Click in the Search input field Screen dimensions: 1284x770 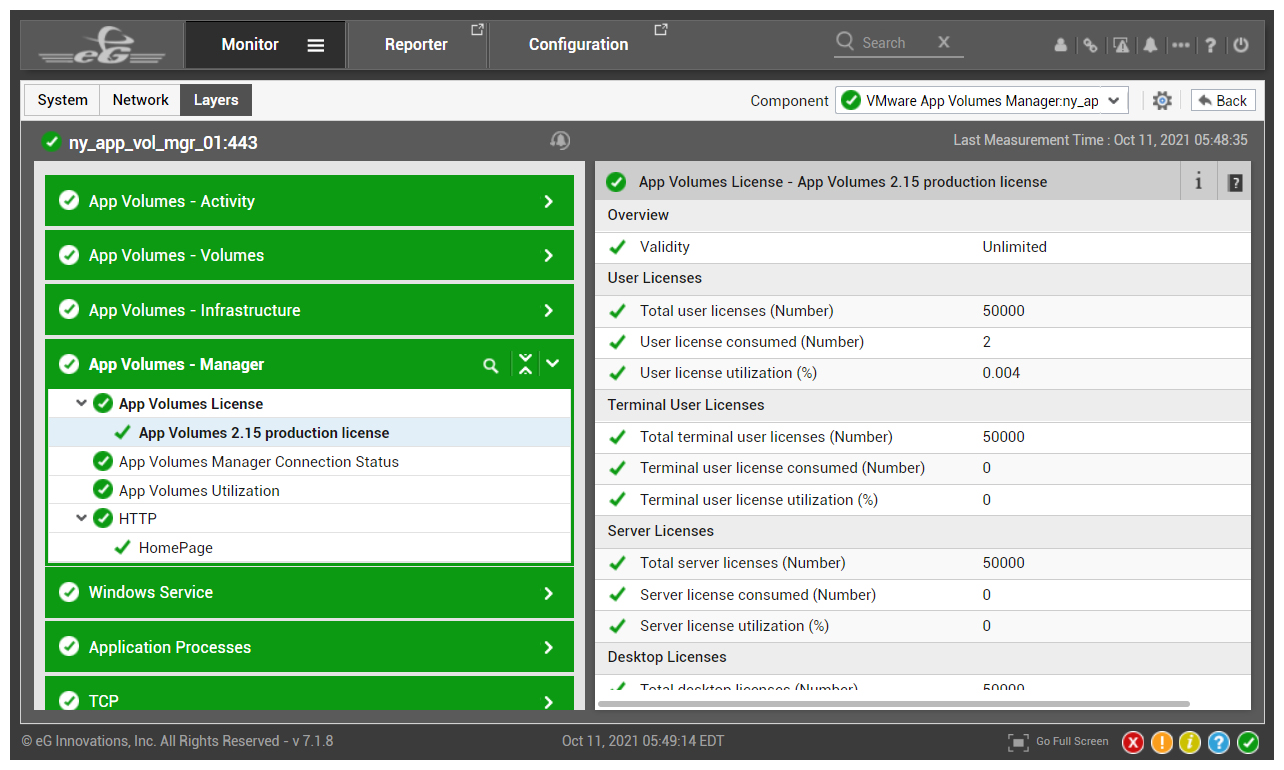click(x=896, y=42)
